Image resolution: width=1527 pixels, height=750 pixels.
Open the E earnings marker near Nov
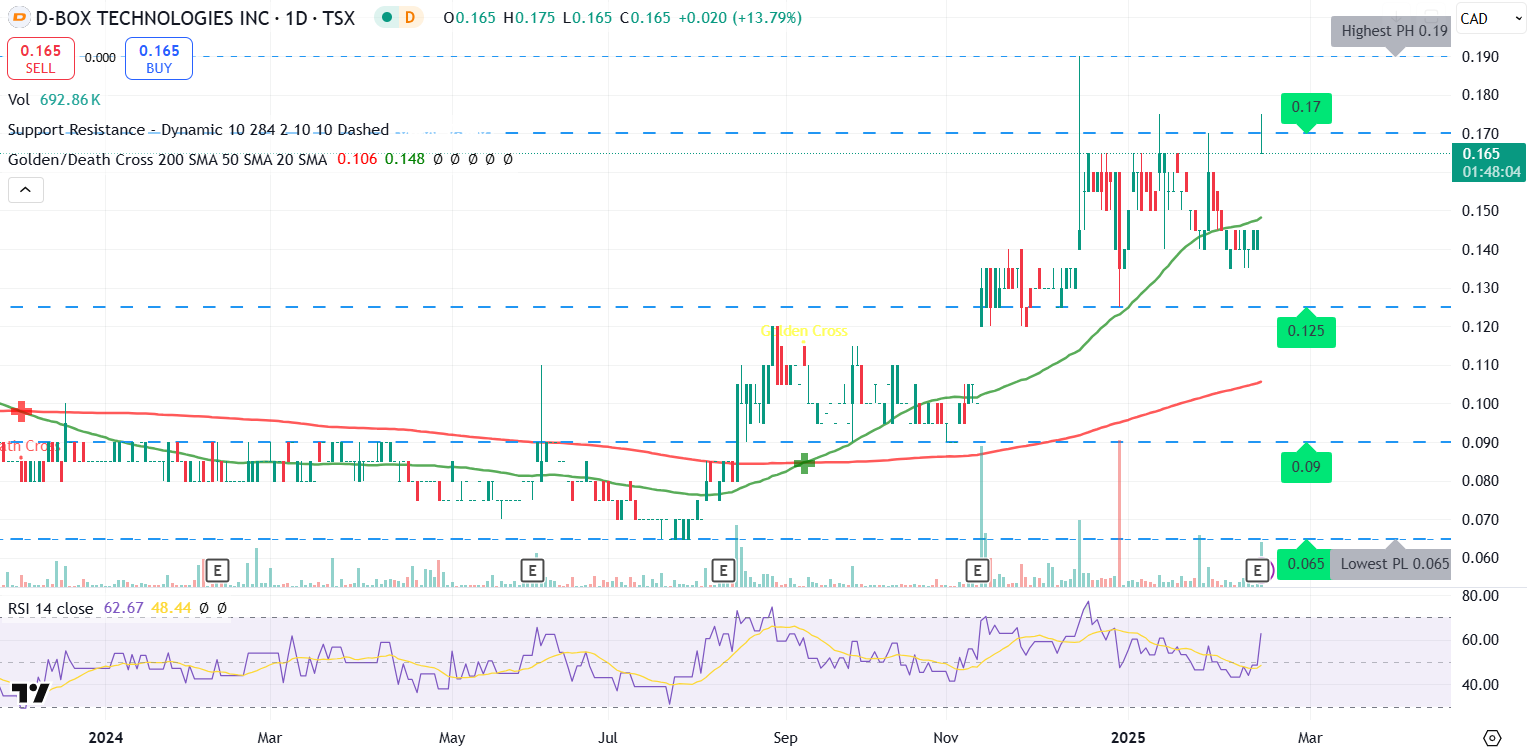tap(976, 570)
